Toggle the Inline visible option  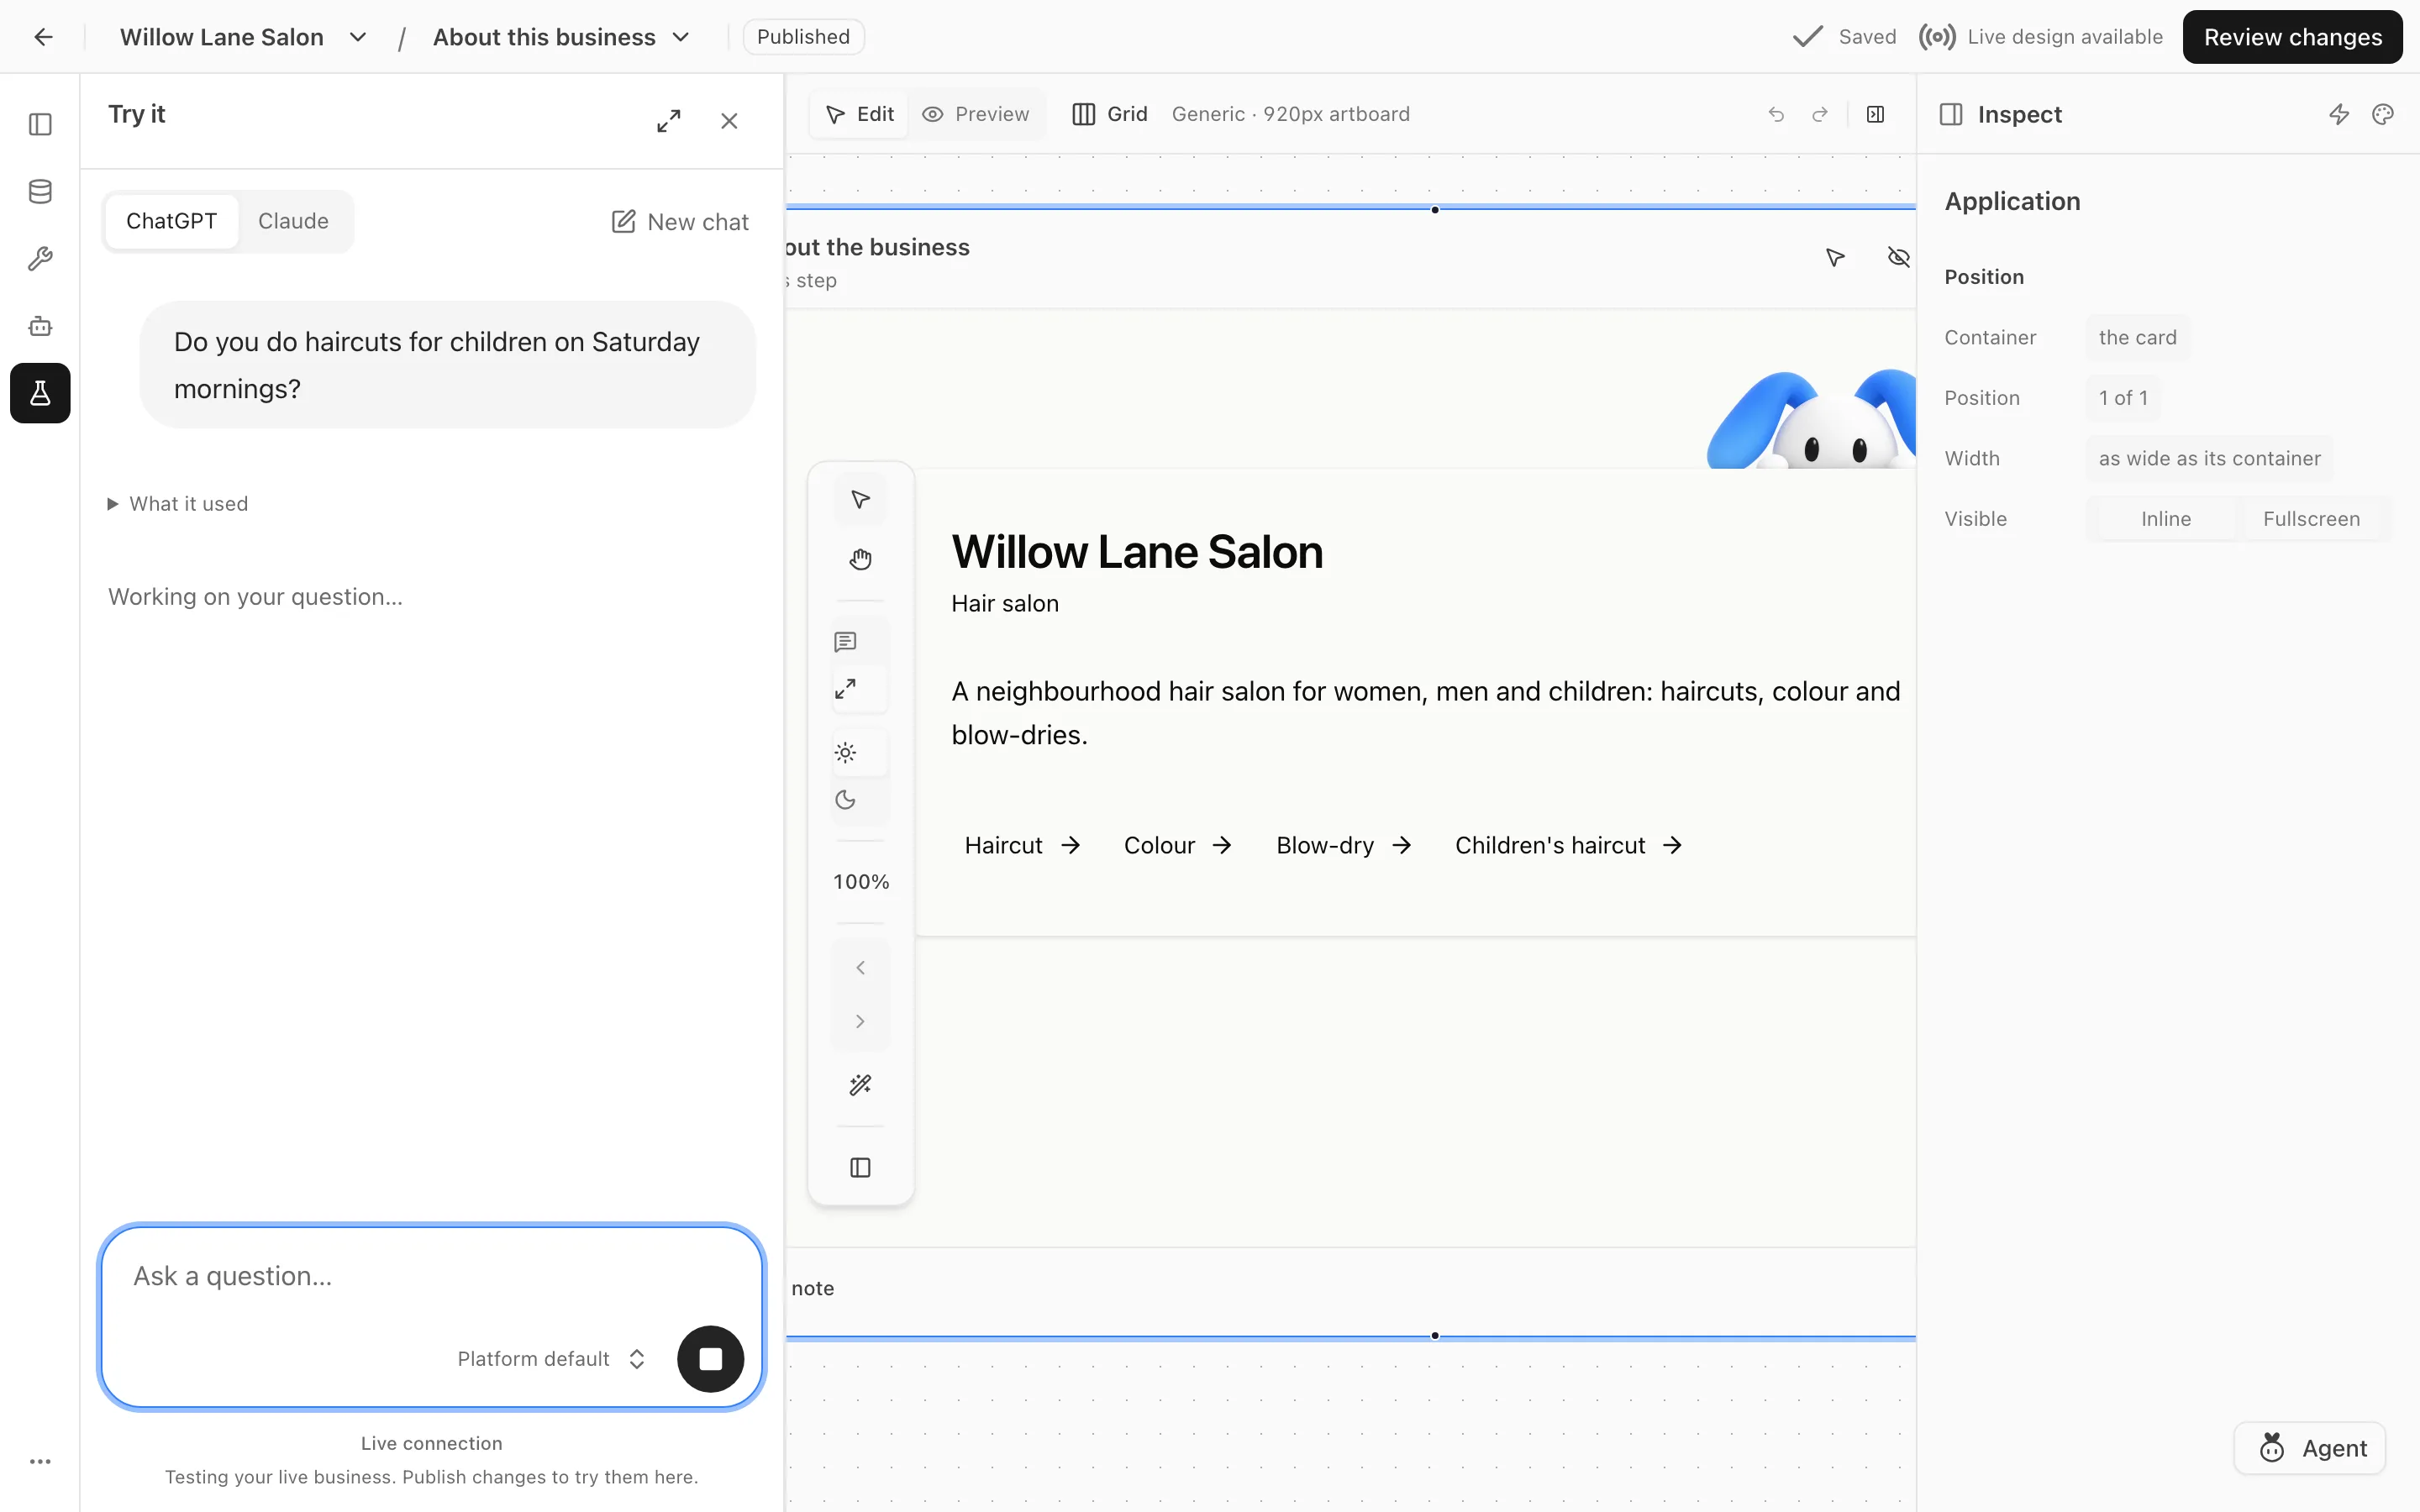[2165, 519]
